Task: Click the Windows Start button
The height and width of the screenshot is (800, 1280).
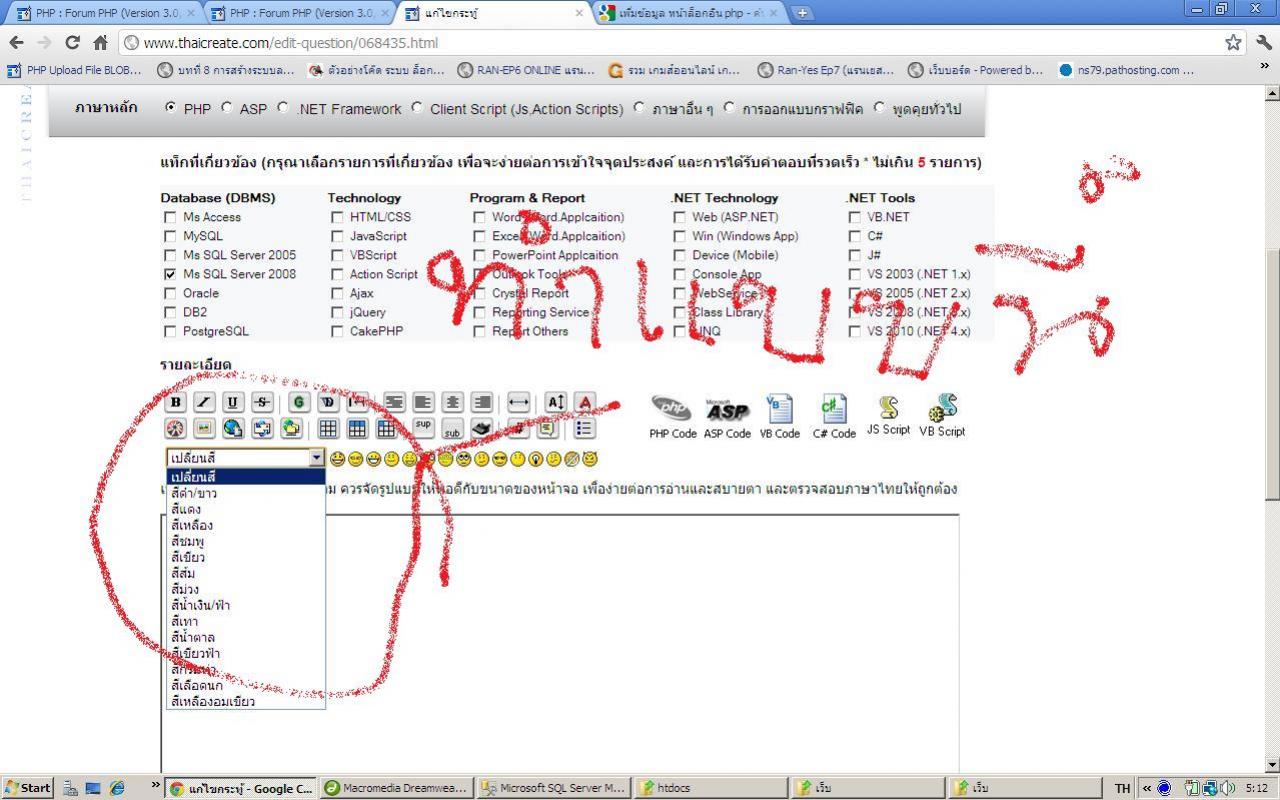Action: pyautogui.click(x=28, y=788)
